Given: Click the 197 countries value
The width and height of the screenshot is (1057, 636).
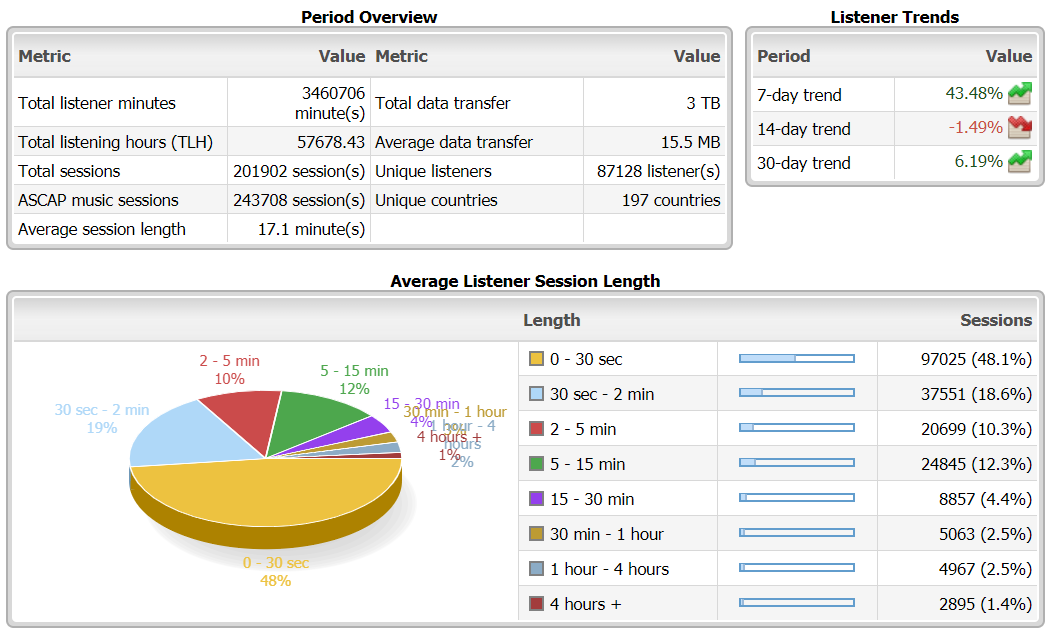Looking at the screenshot, I should tap(671, 200).
